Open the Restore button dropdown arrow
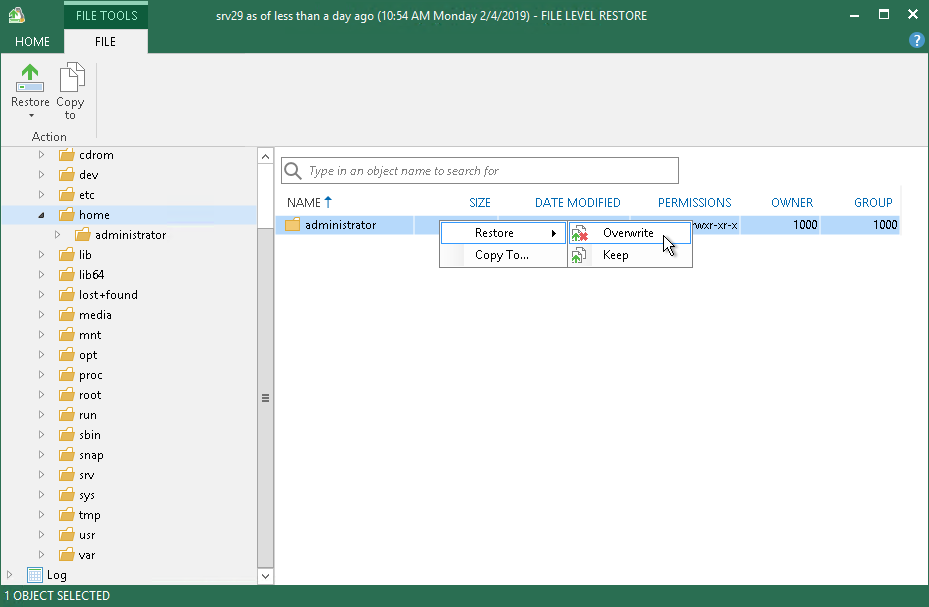Viewport: 929px width, 607px height. [x=31, y=116]
